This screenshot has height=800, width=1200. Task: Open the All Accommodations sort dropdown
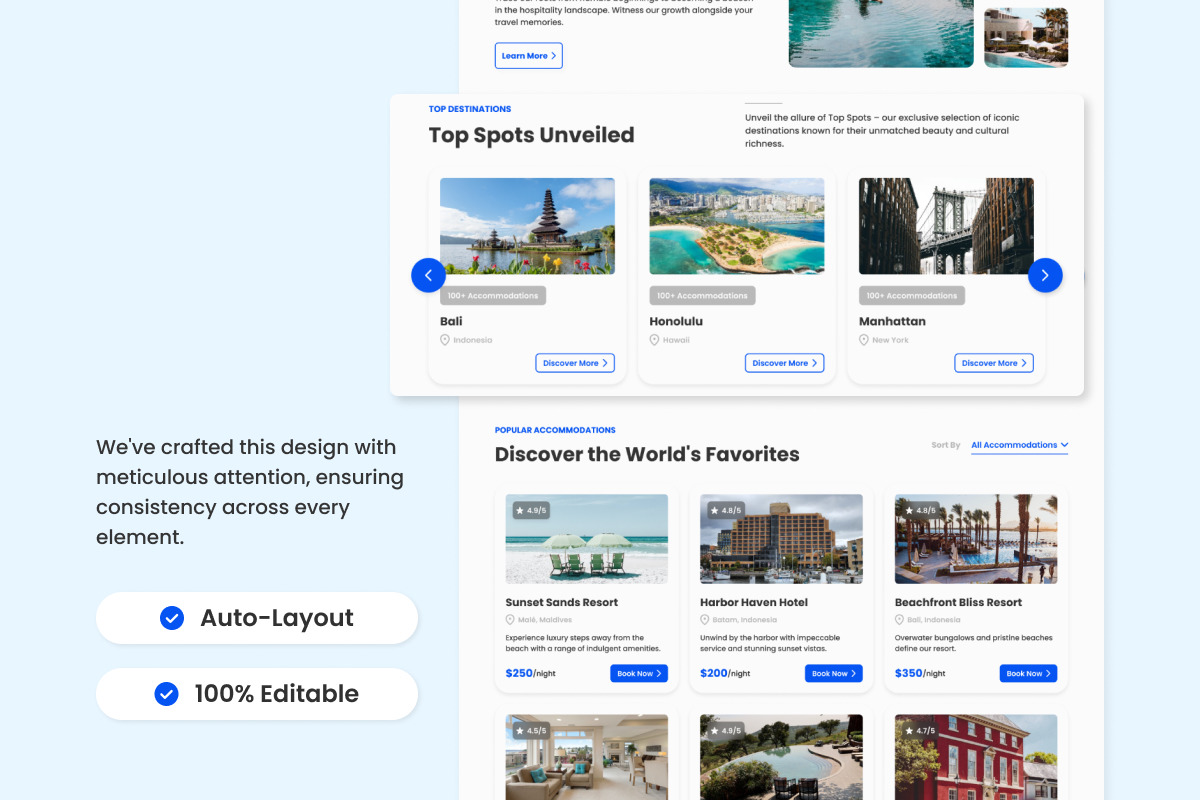coord(1019,445)
